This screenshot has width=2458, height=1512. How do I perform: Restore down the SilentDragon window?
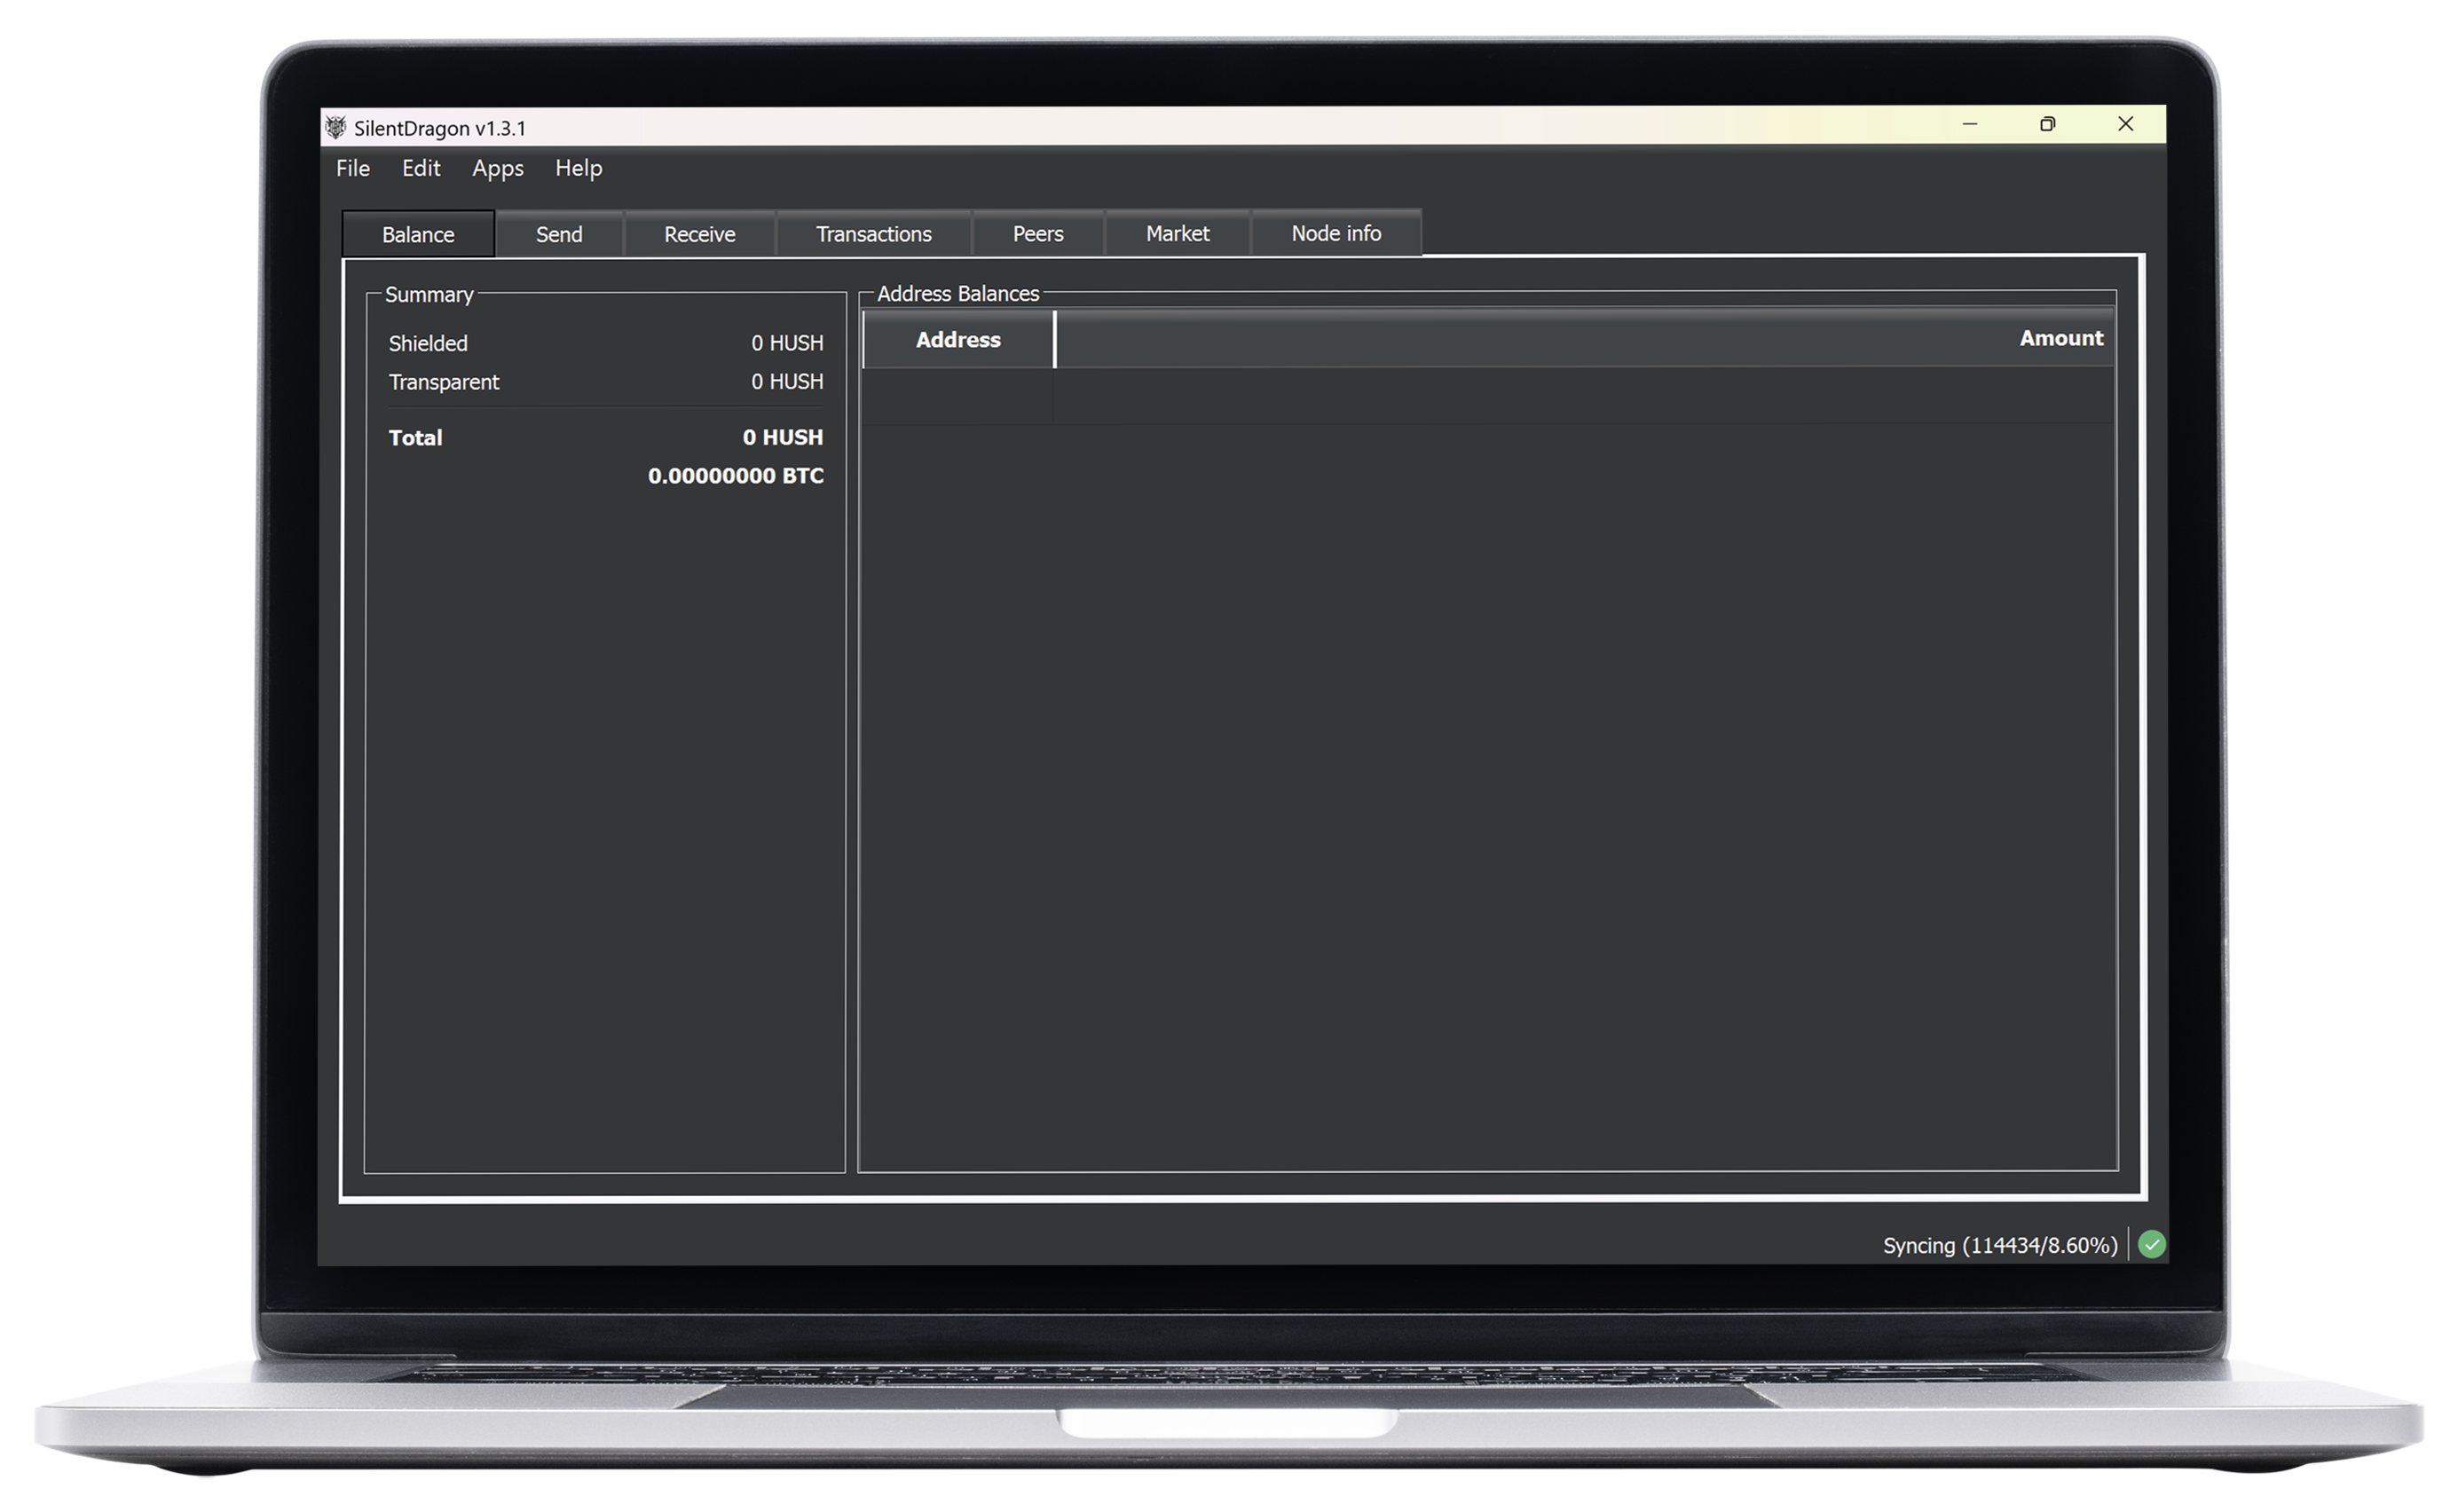coord(2047,124)
